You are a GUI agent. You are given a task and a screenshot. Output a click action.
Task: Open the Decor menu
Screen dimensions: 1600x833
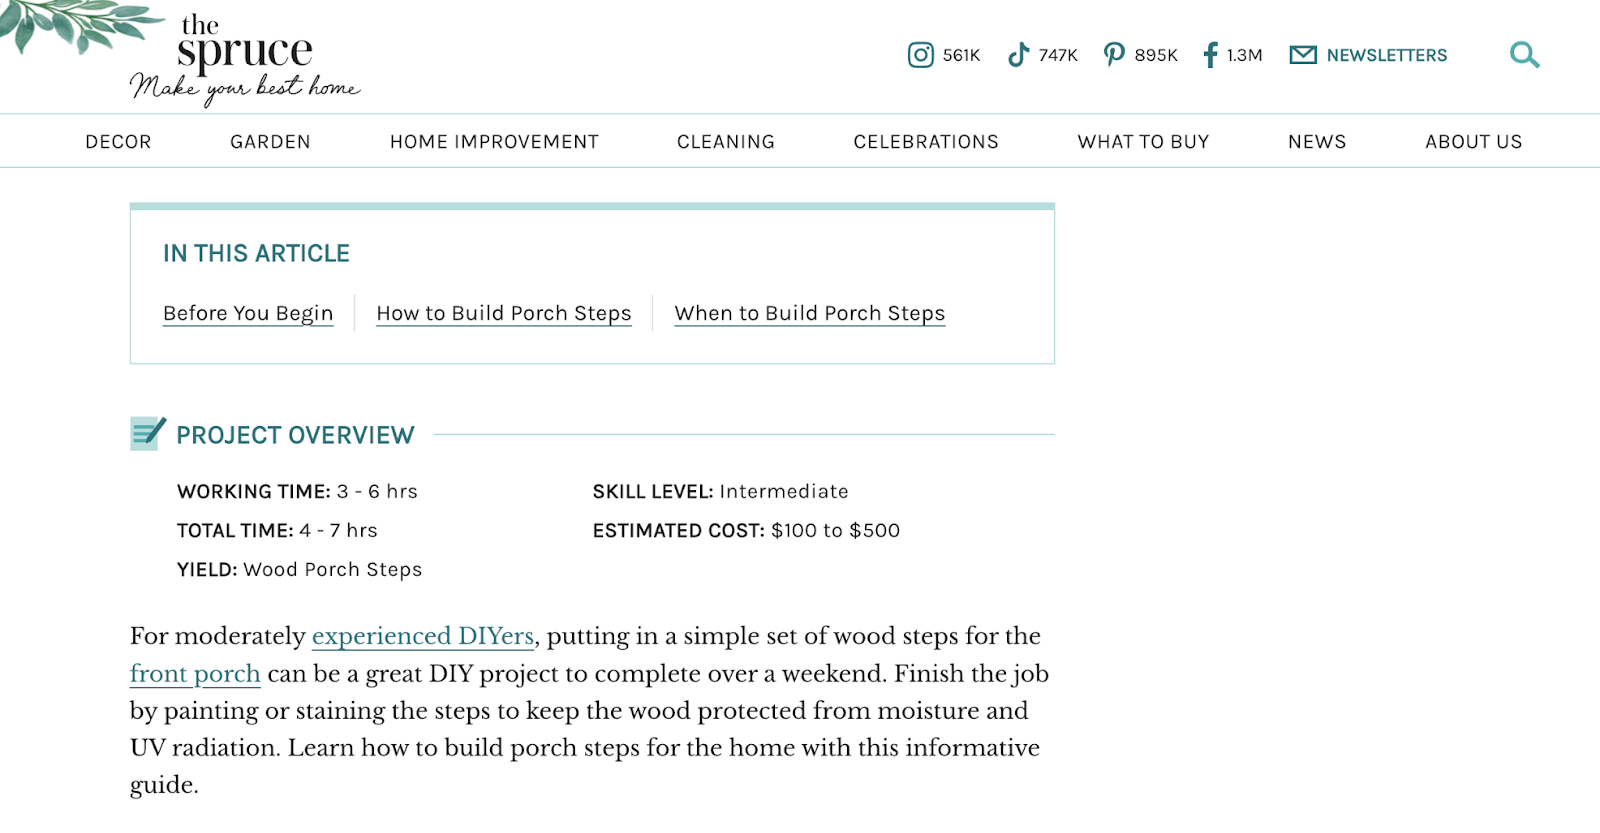click(118, 142)
